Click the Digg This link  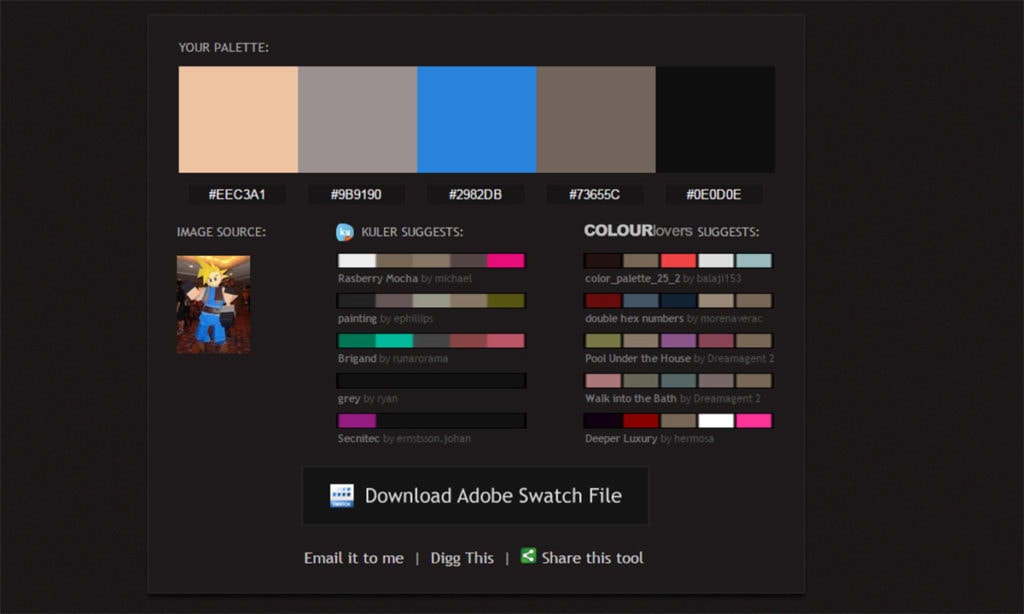[x=462, y=558]
